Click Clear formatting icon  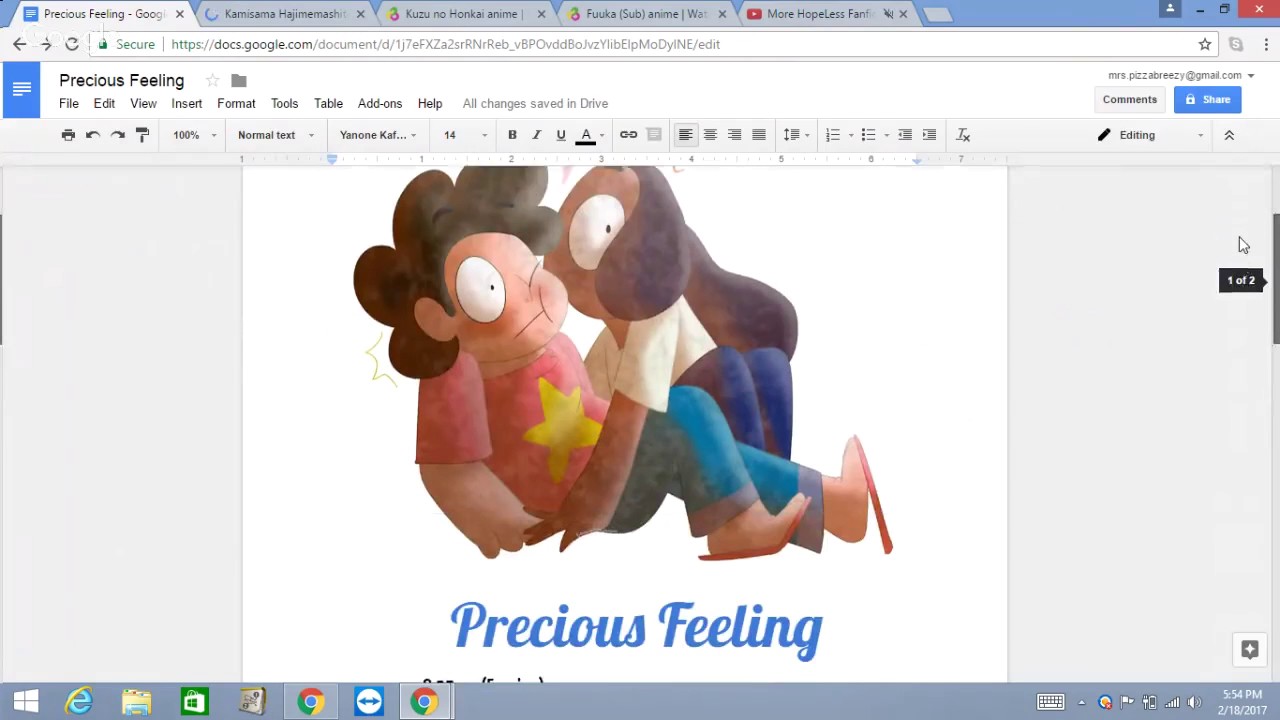[x=963, y=135]
